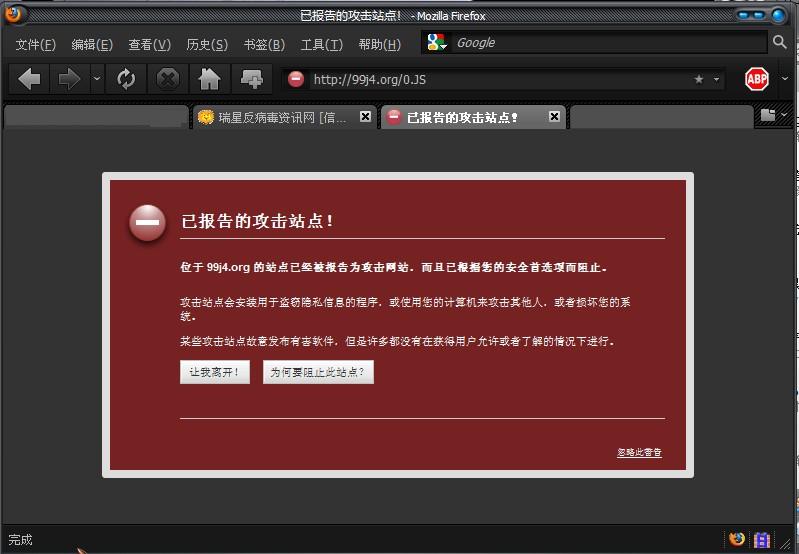Open the 查看(V) menu
Image resolution: width=799 pixels, height=554 pixels.
coord(149,45)
